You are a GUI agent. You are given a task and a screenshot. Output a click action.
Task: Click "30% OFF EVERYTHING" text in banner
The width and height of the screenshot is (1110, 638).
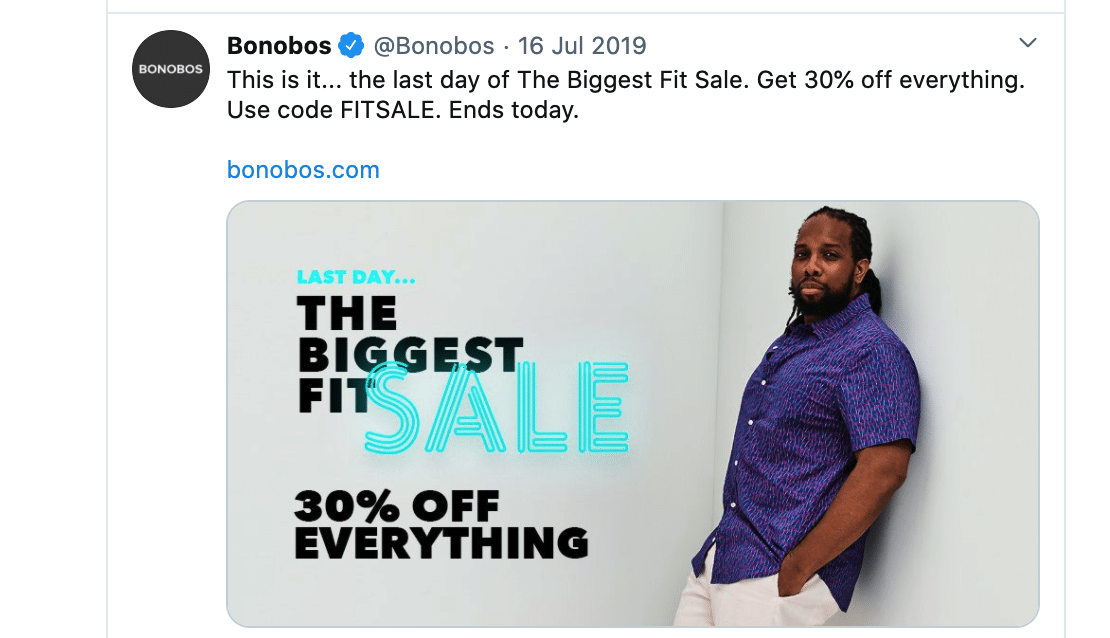pyautogui.click(x=440, y=525)
